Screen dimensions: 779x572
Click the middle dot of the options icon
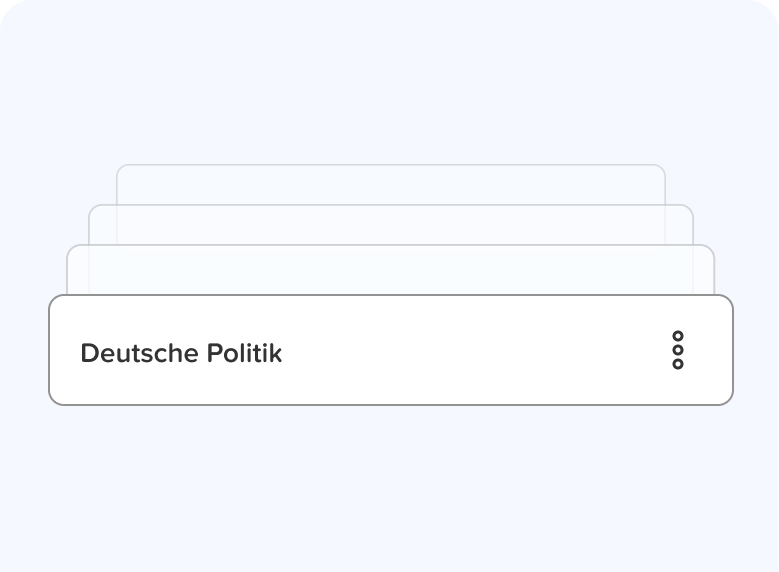tap(678, 350)
